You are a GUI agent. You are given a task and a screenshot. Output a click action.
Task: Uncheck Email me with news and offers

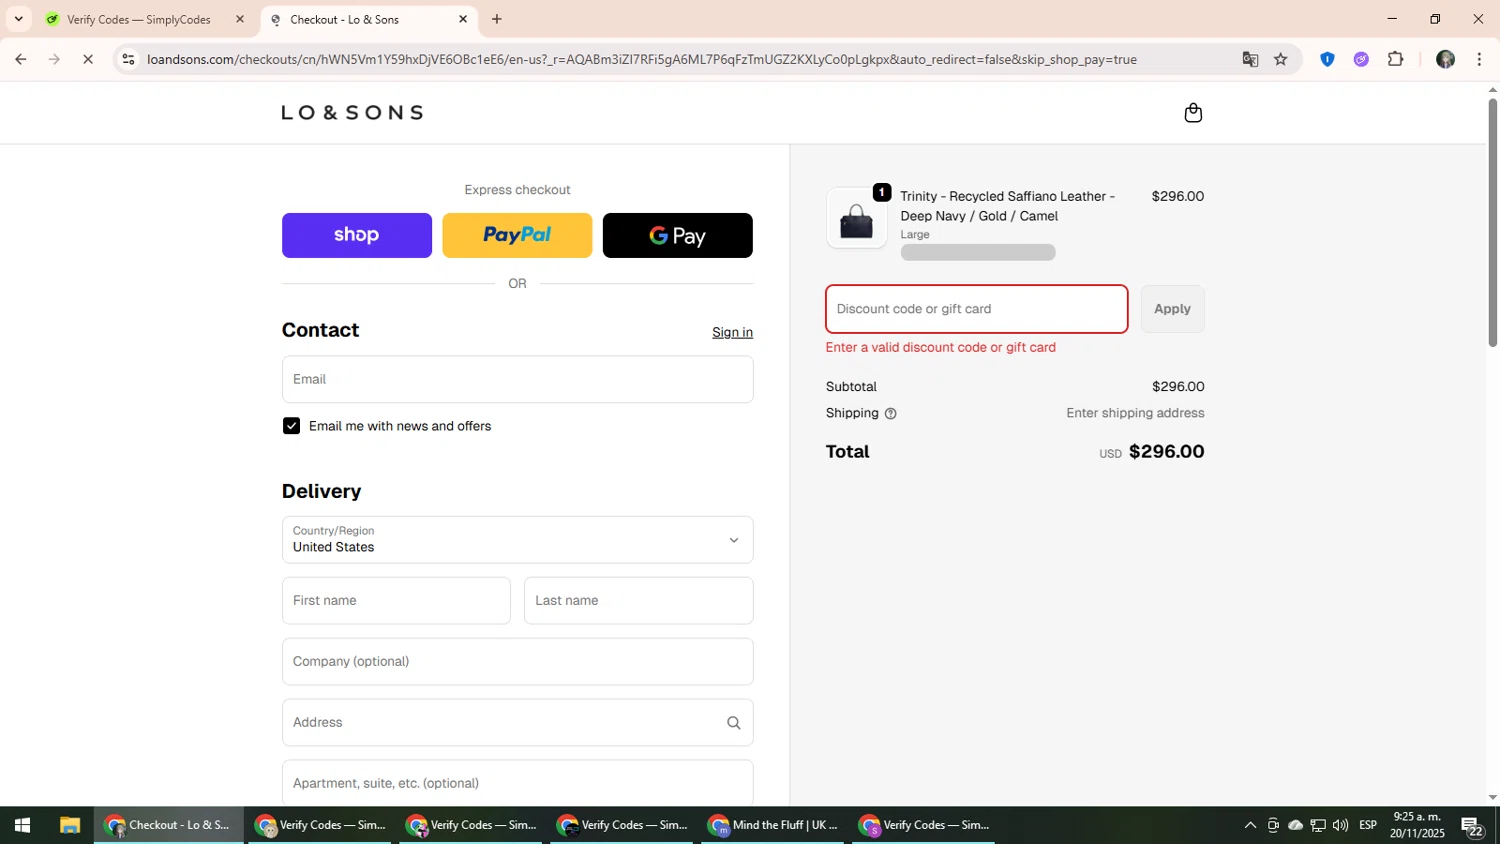(291, 426)
